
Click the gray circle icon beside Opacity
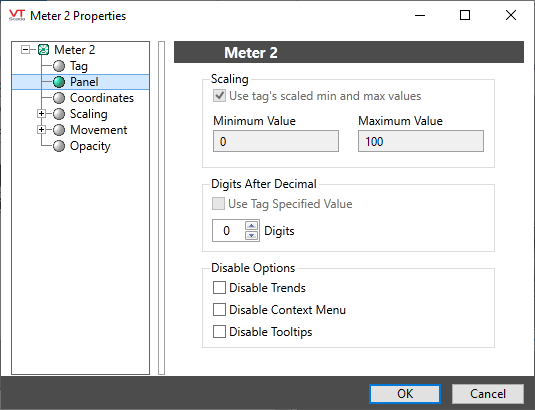[x=59, y=146]
